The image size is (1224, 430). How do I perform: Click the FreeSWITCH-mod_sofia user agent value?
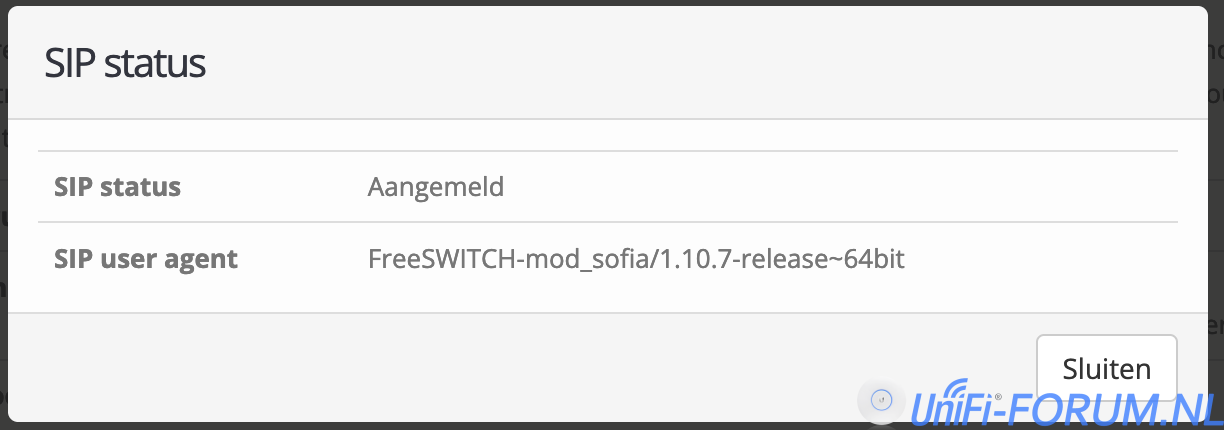tap(636, 260)
